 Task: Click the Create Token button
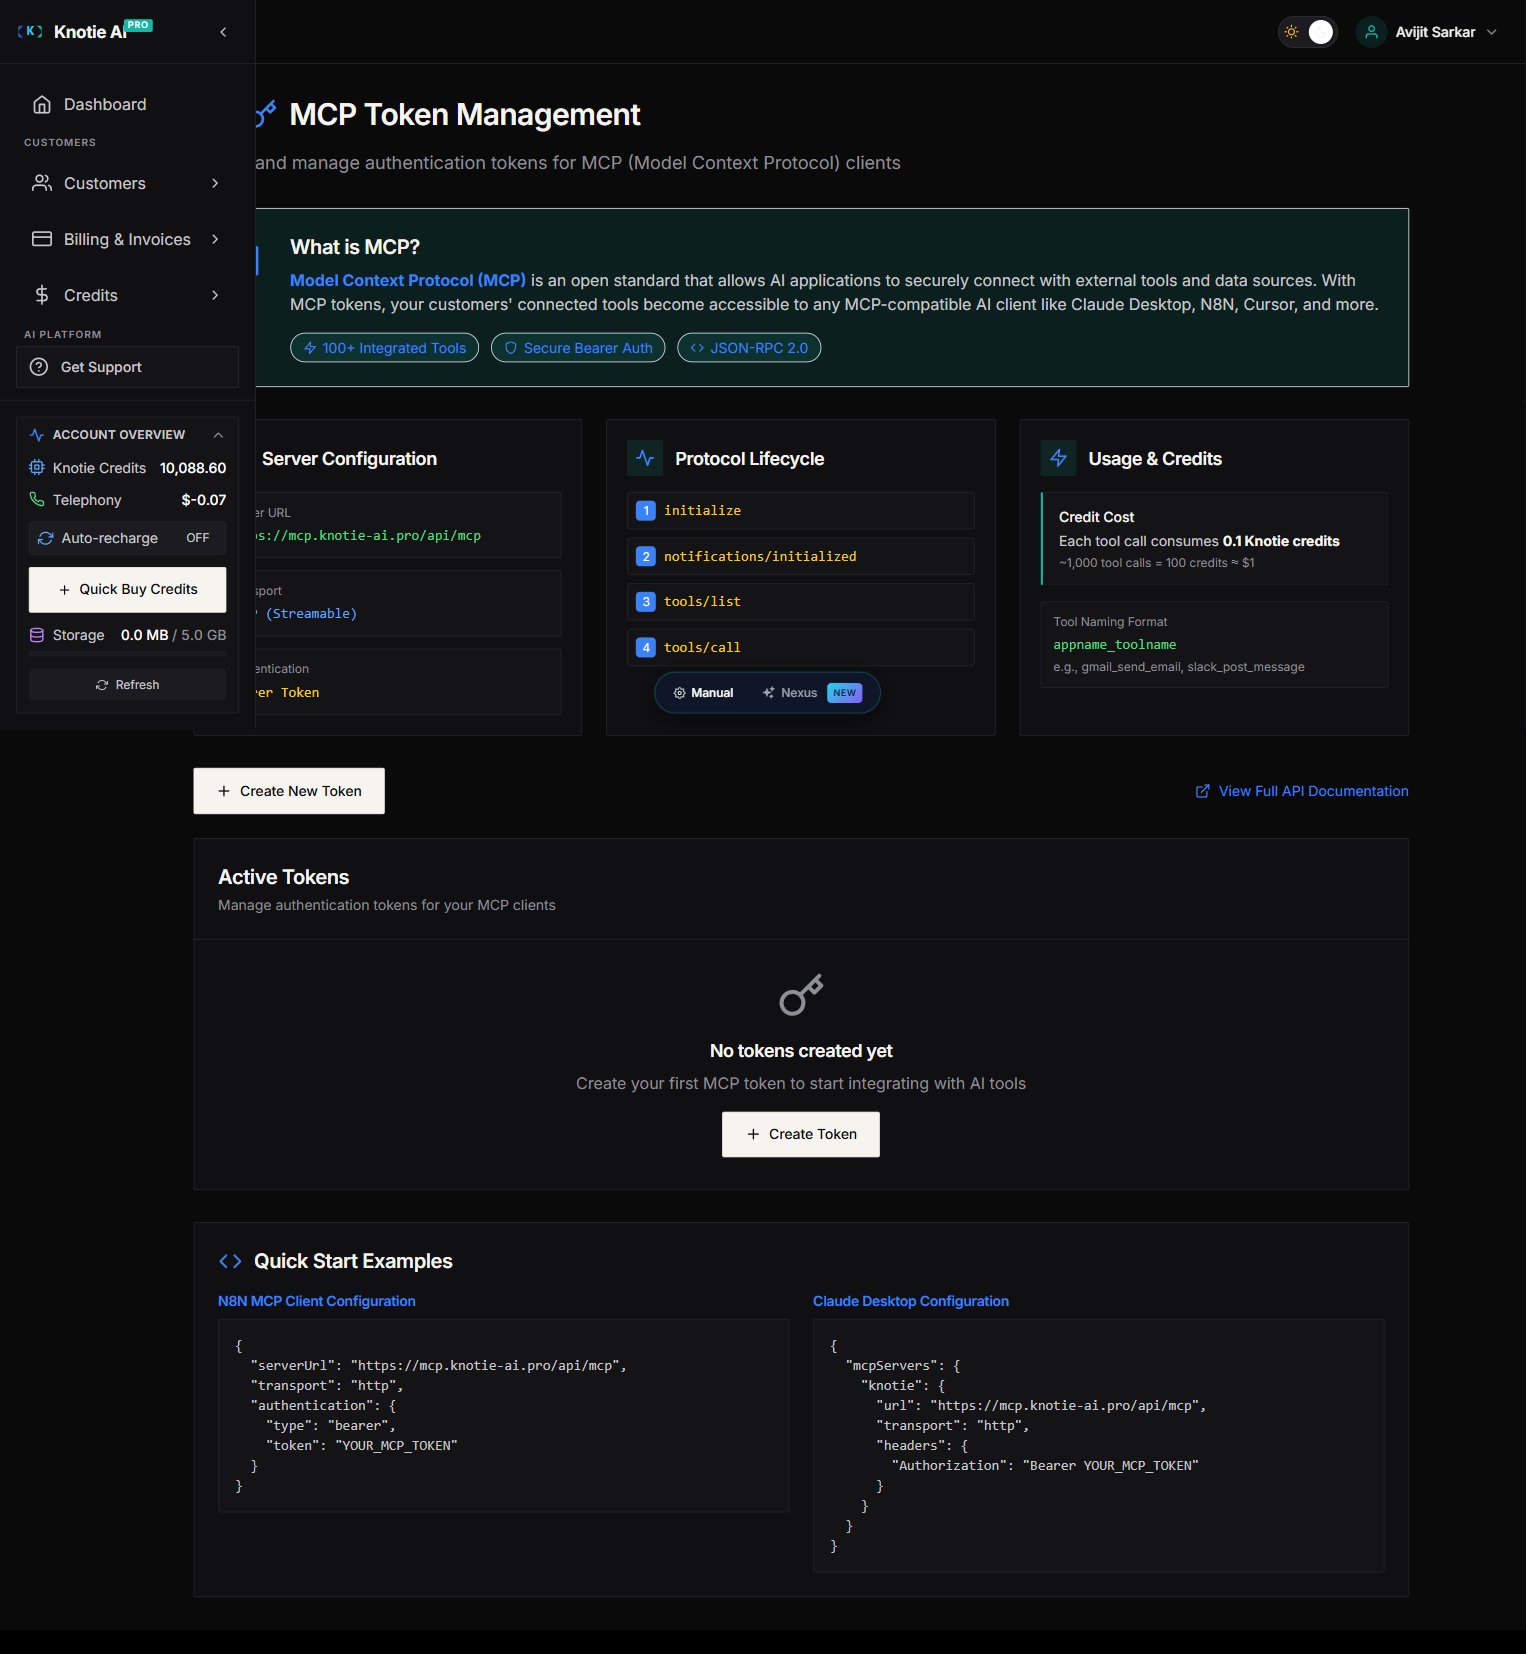(801, 1134)
